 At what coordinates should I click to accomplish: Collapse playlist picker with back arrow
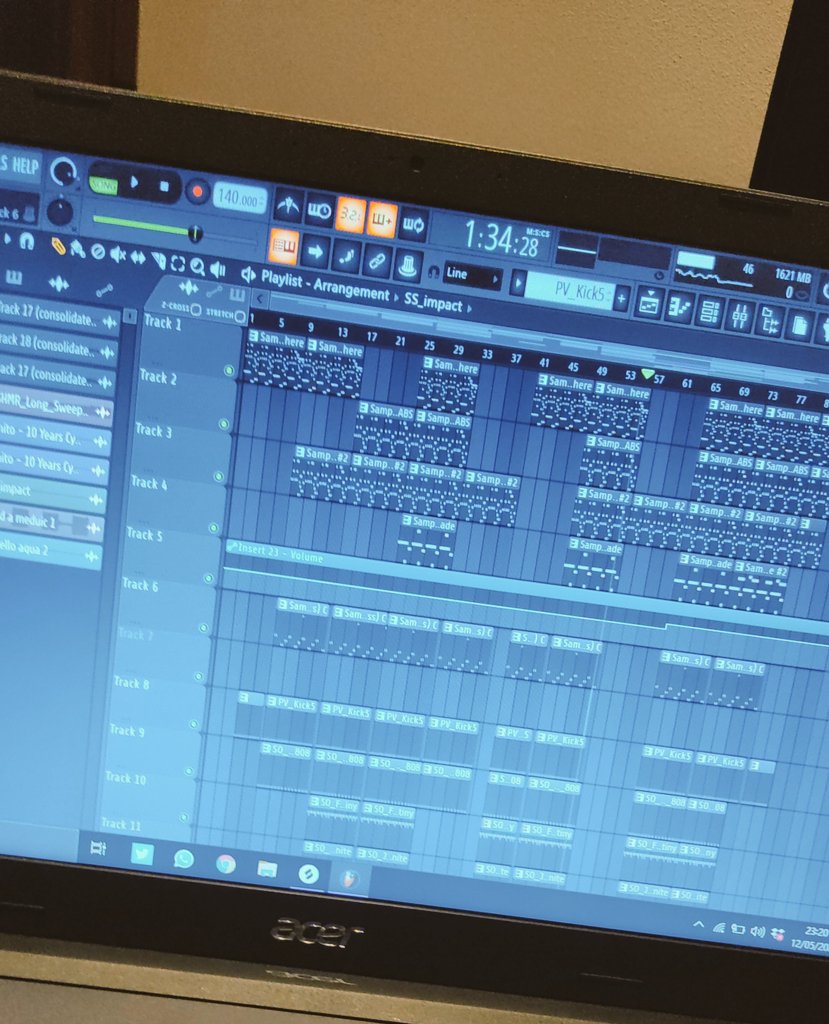coord(260,299)
